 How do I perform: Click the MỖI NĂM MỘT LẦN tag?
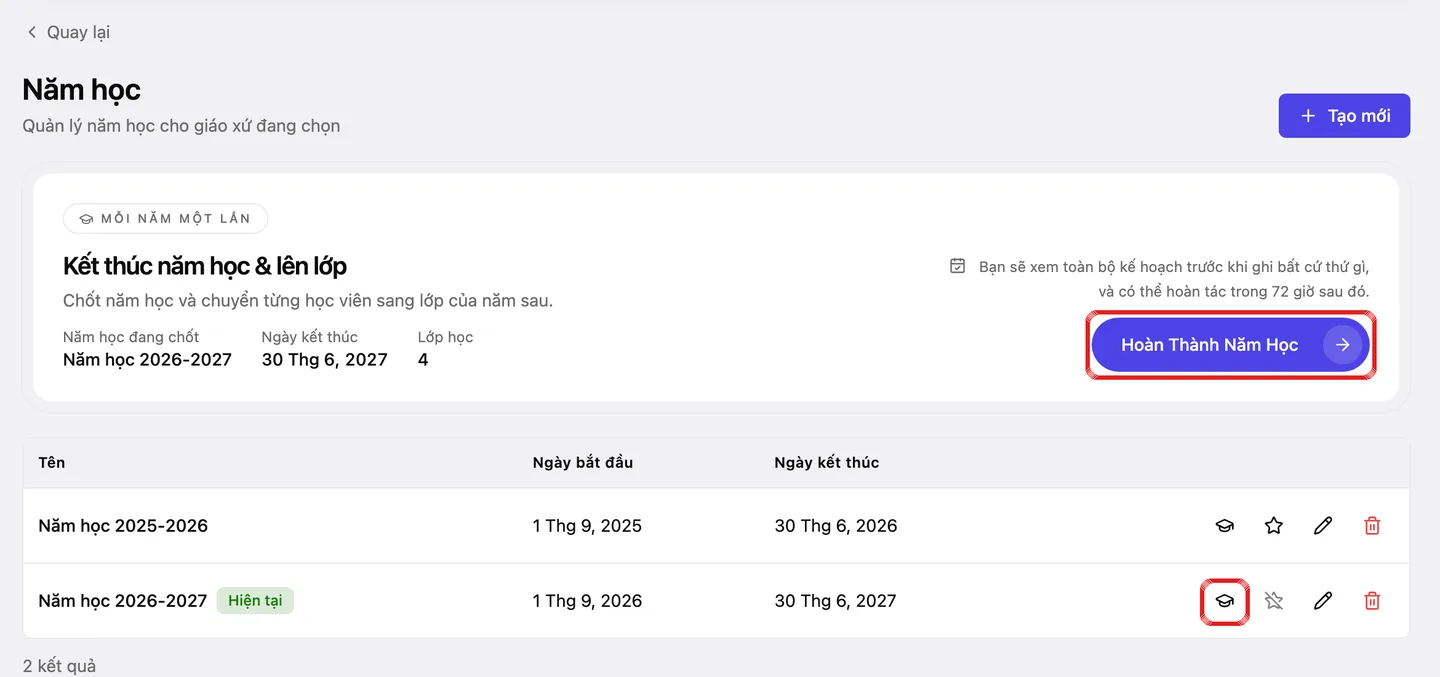pyautogui.click(x=165, y=218)
